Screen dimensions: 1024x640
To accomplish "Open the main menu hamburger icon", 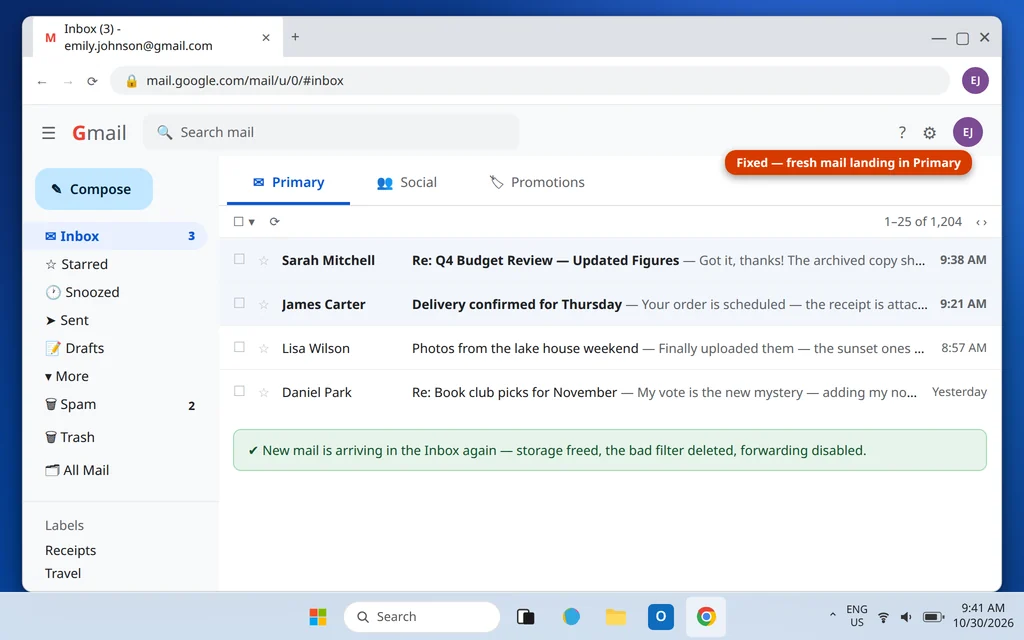I will [x=49, y=133].
